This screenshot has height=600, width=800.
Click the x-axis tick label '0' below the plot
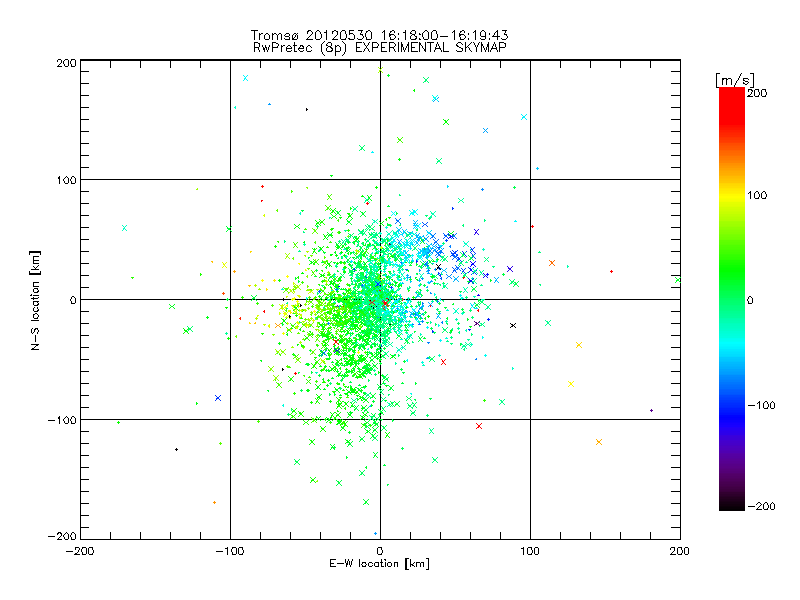[380, 551]
